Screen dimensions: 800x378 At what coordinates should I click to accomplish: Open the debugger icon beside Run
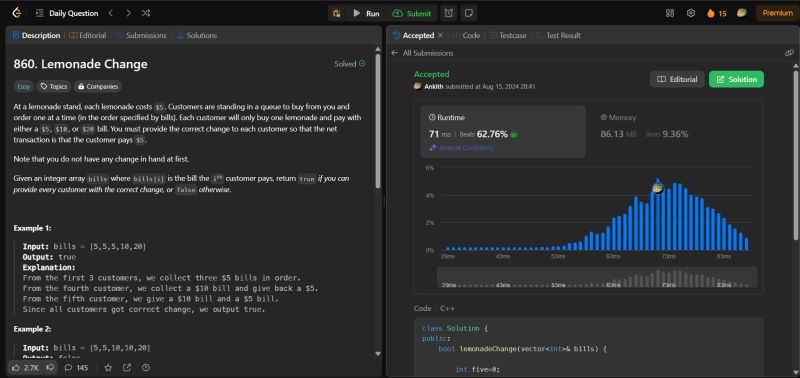pos(337,13)
